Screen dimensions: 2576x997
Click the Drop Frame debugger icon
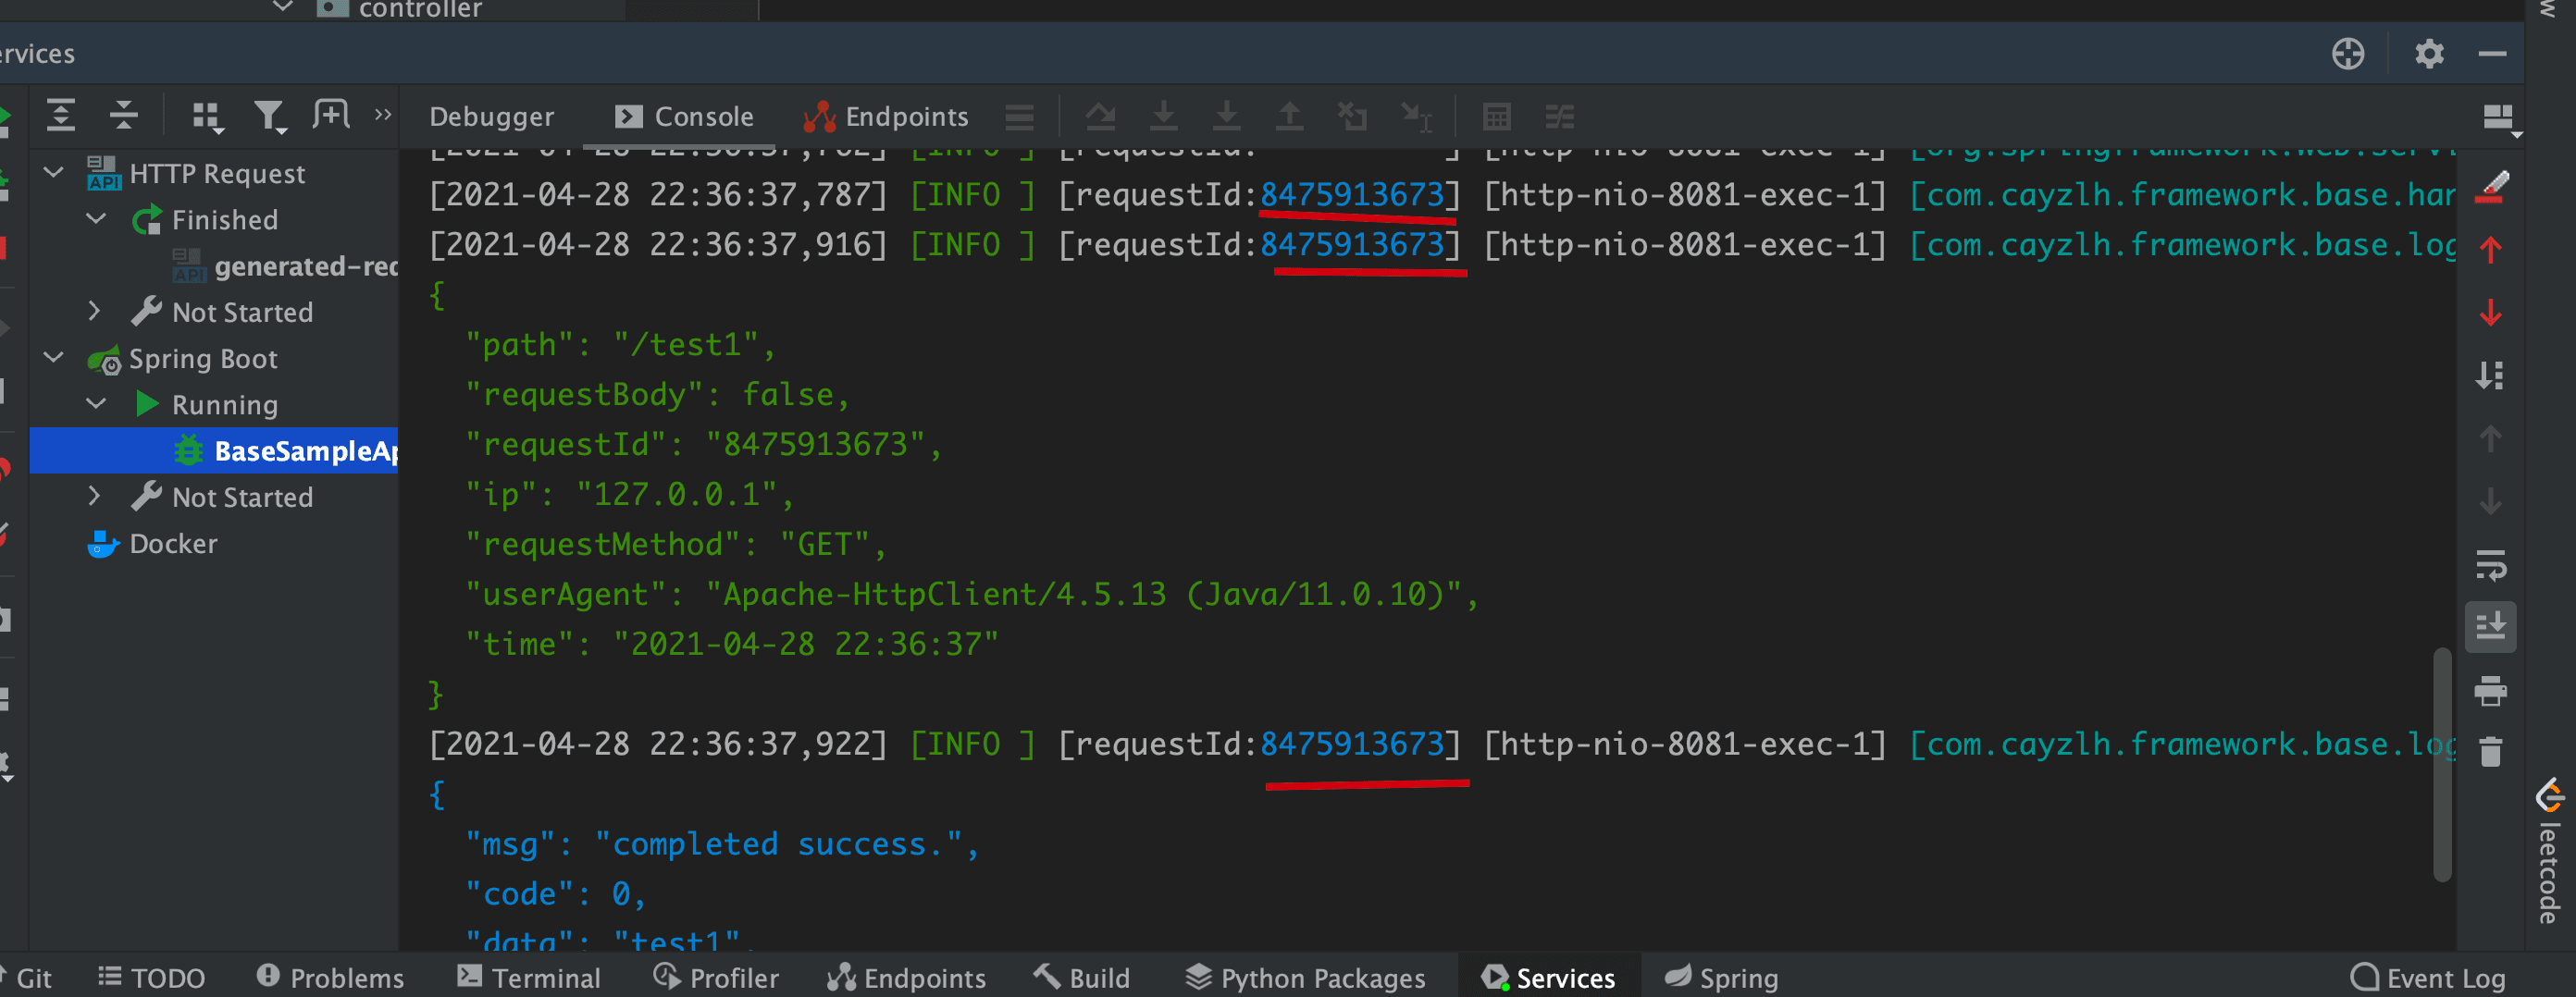(1353, 117)
